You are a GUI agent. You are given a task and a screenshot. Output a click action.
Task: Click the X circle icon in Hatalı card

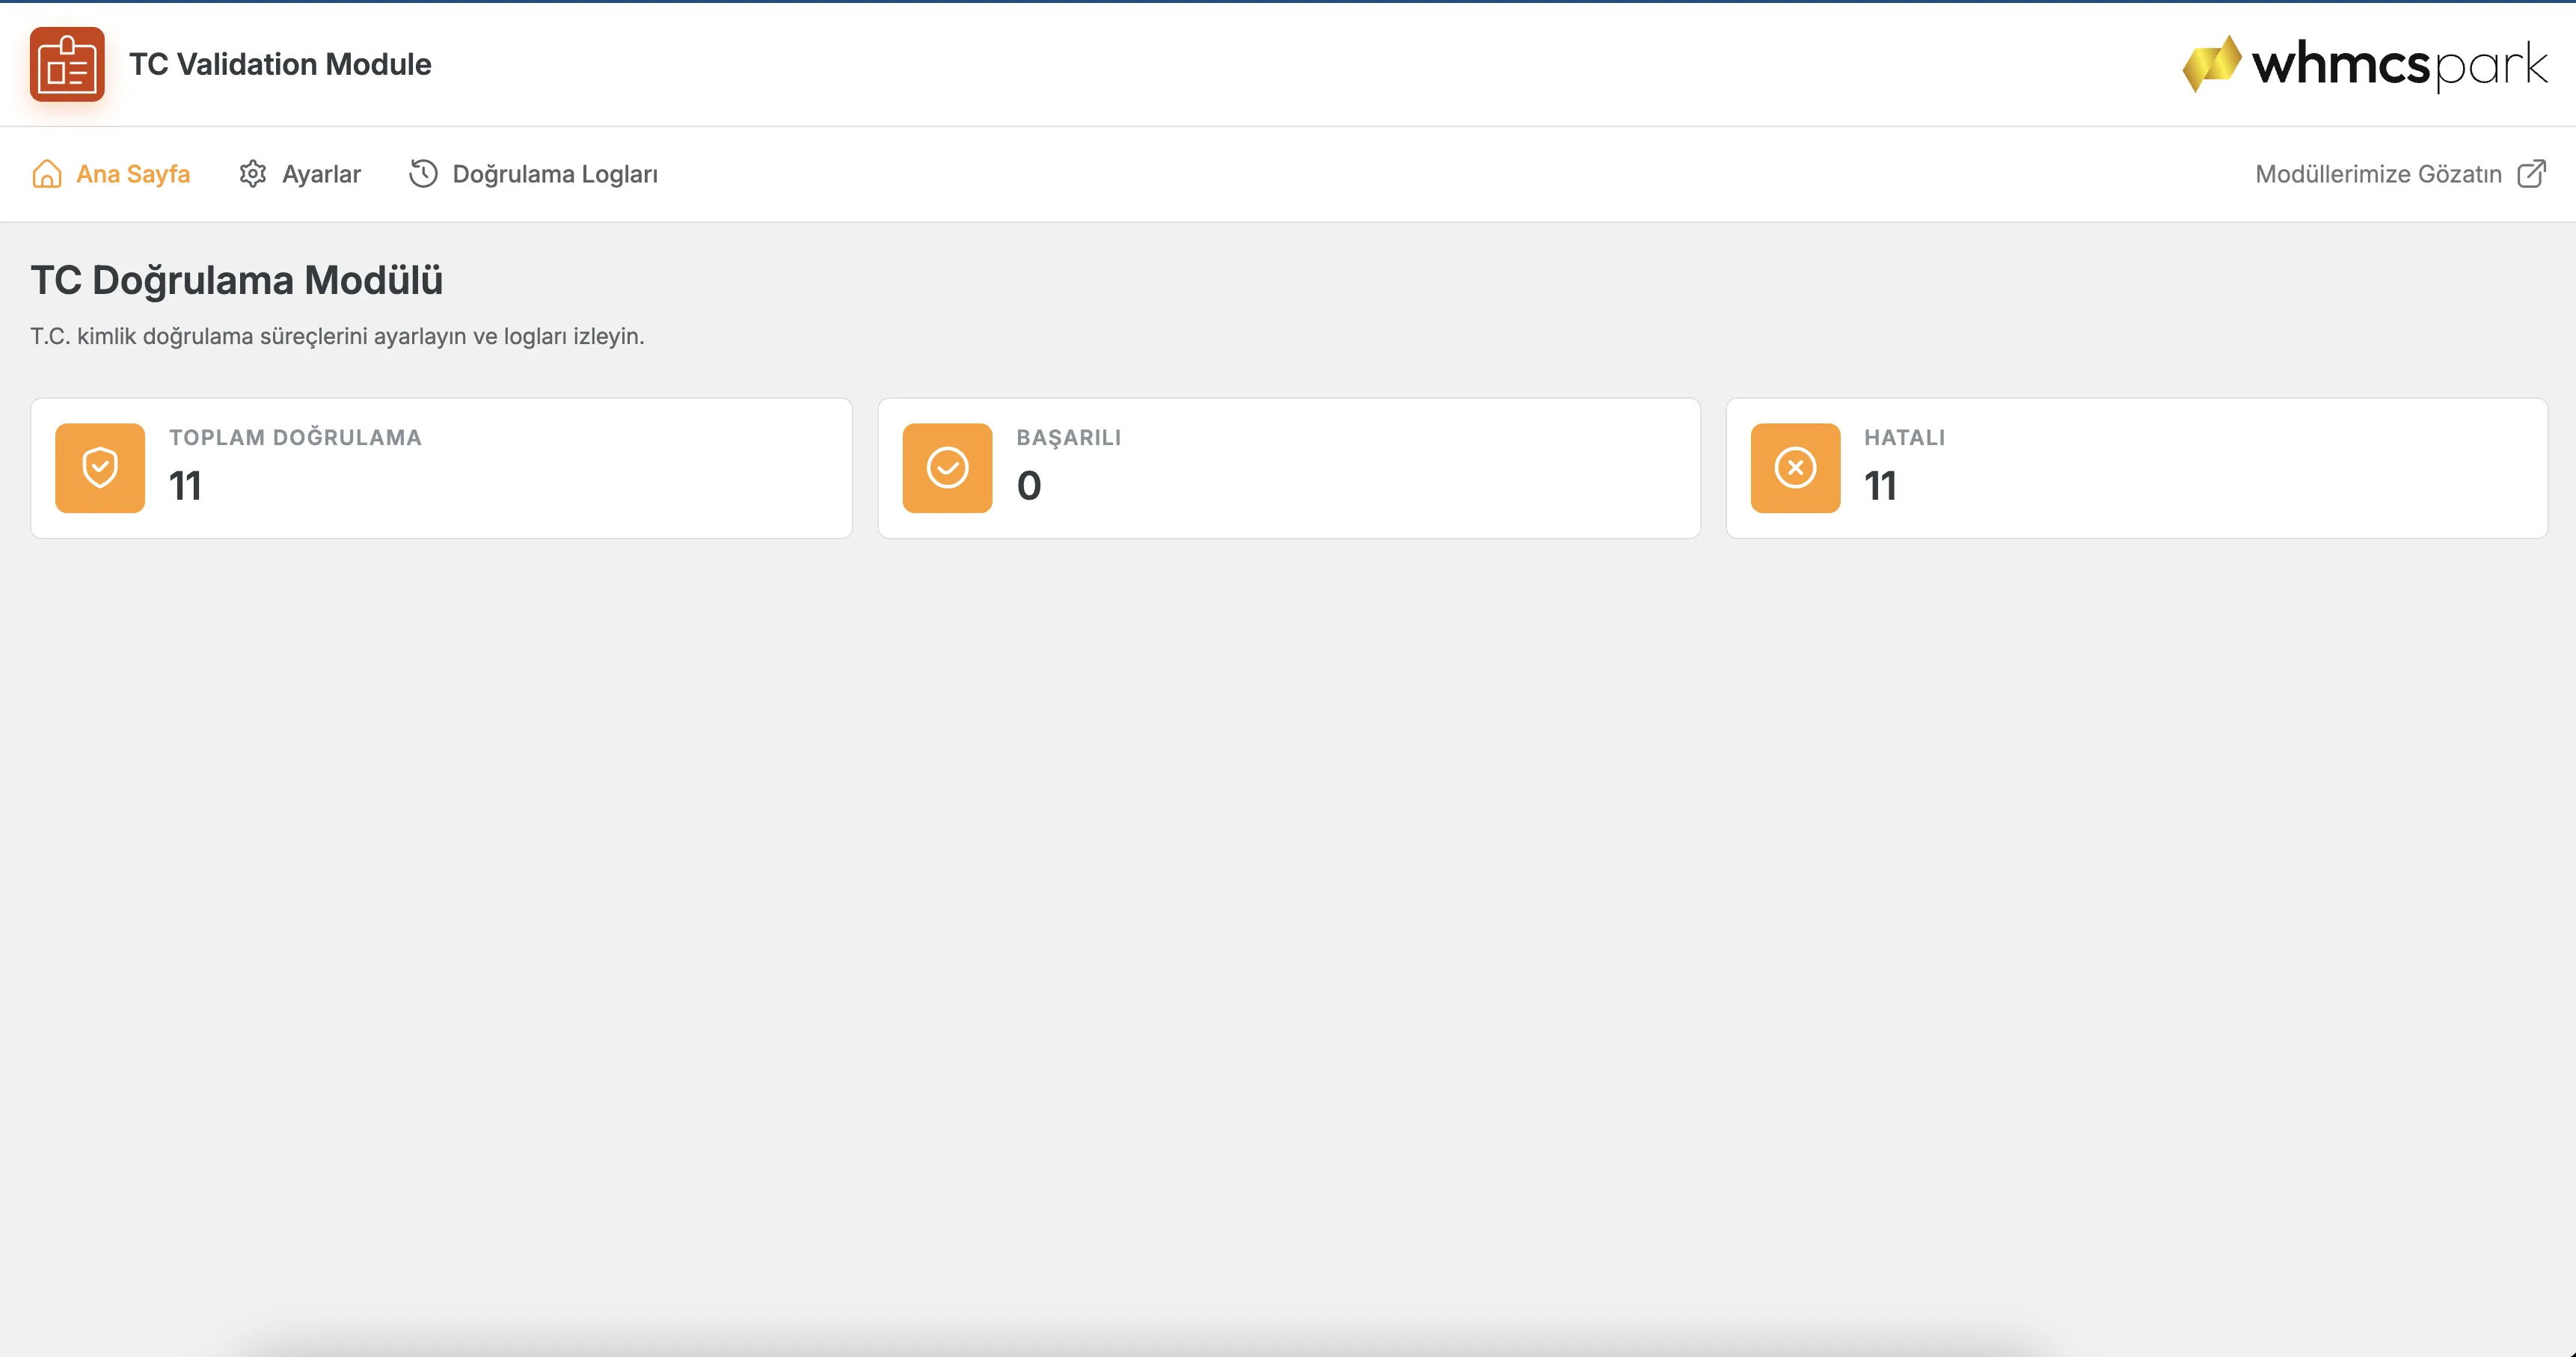coord(1795,468)
